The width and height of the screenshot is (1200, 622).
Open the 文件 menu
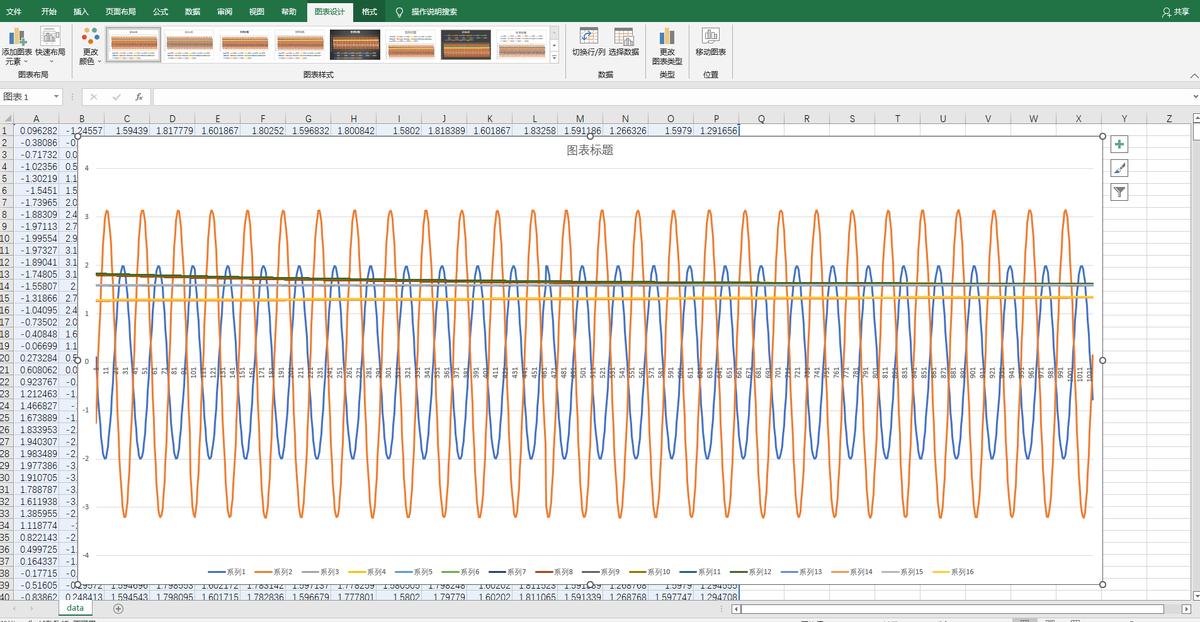pyautogui.click(x=14, y=11)
